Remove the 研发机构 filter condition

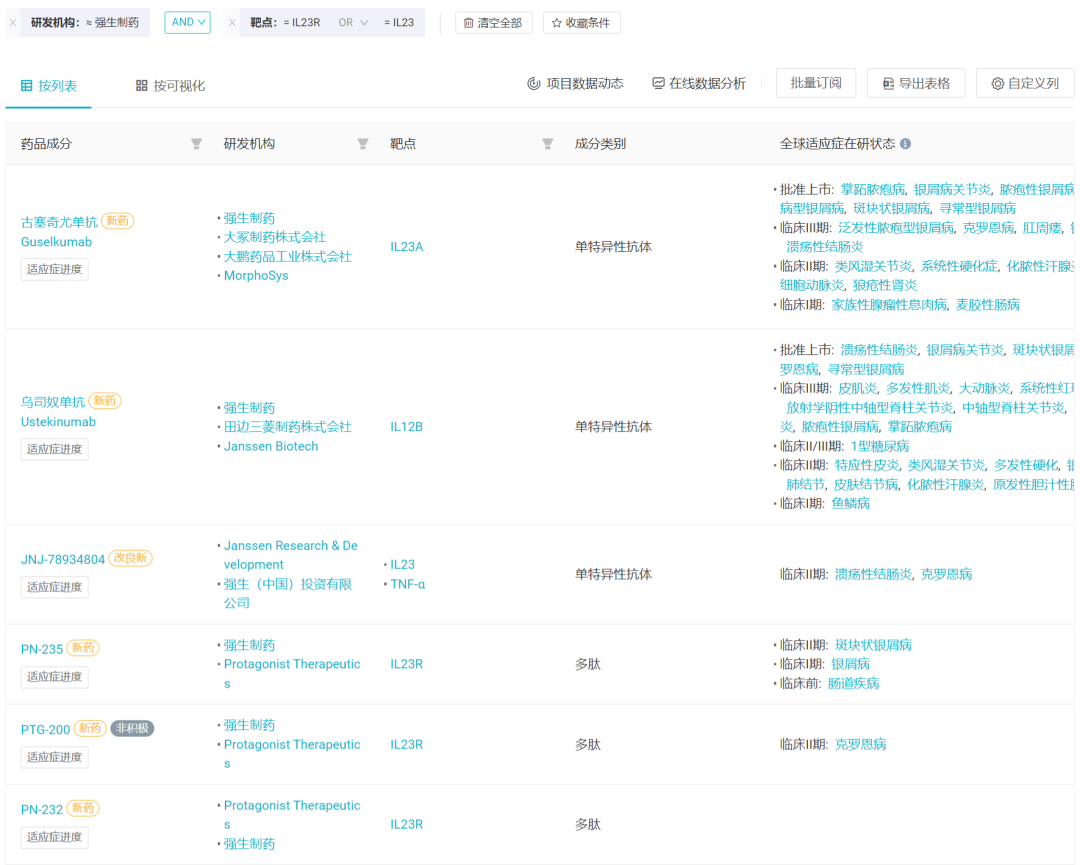13,22
